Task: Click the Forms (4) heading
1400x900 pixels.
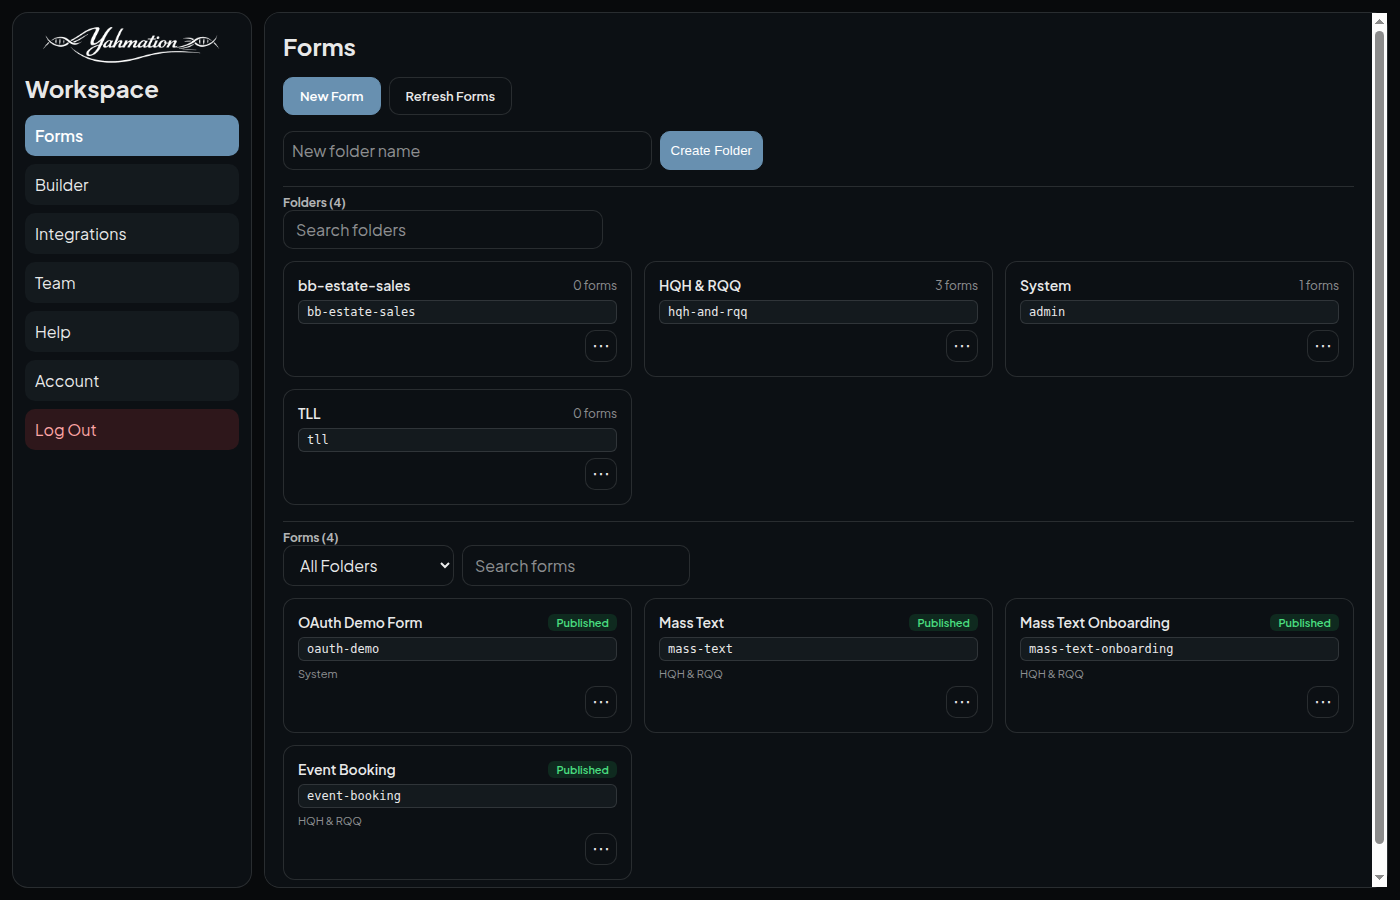Action: coord(311,537)
